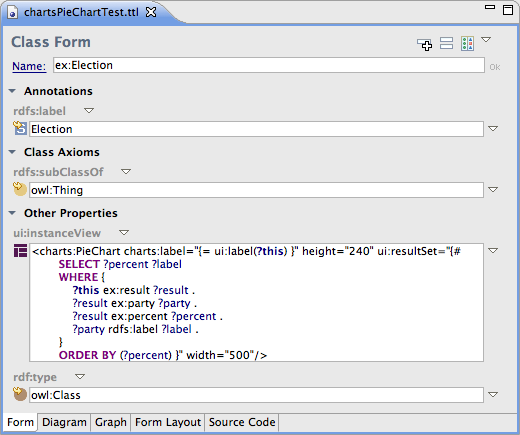Screen dimensions: 520x435
Task: Open the rdfs:subClassOf property menu arrow
Action: [126, 171]
